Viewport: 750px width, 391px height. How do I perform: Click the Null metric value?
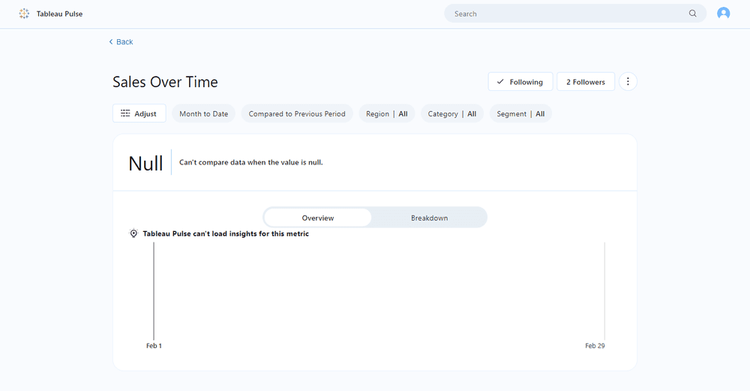(x=146, y=163)
